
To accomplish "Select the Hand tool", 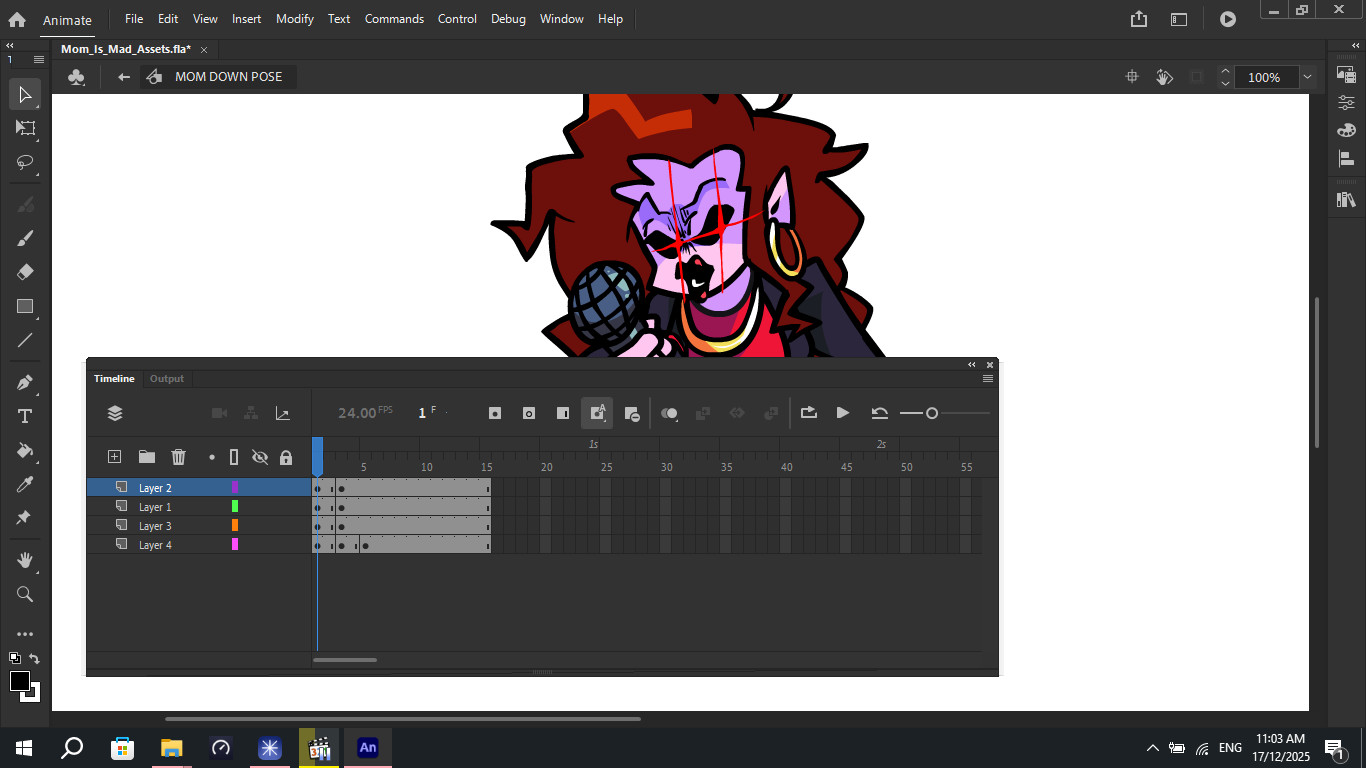I will point(25,560).
